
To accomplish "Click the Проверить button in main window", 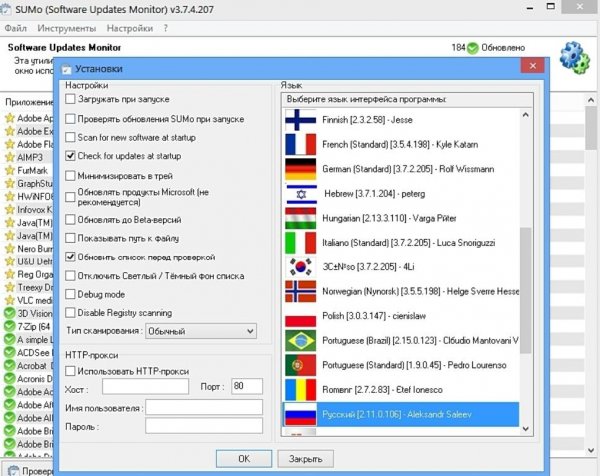I will pos(28,470).
